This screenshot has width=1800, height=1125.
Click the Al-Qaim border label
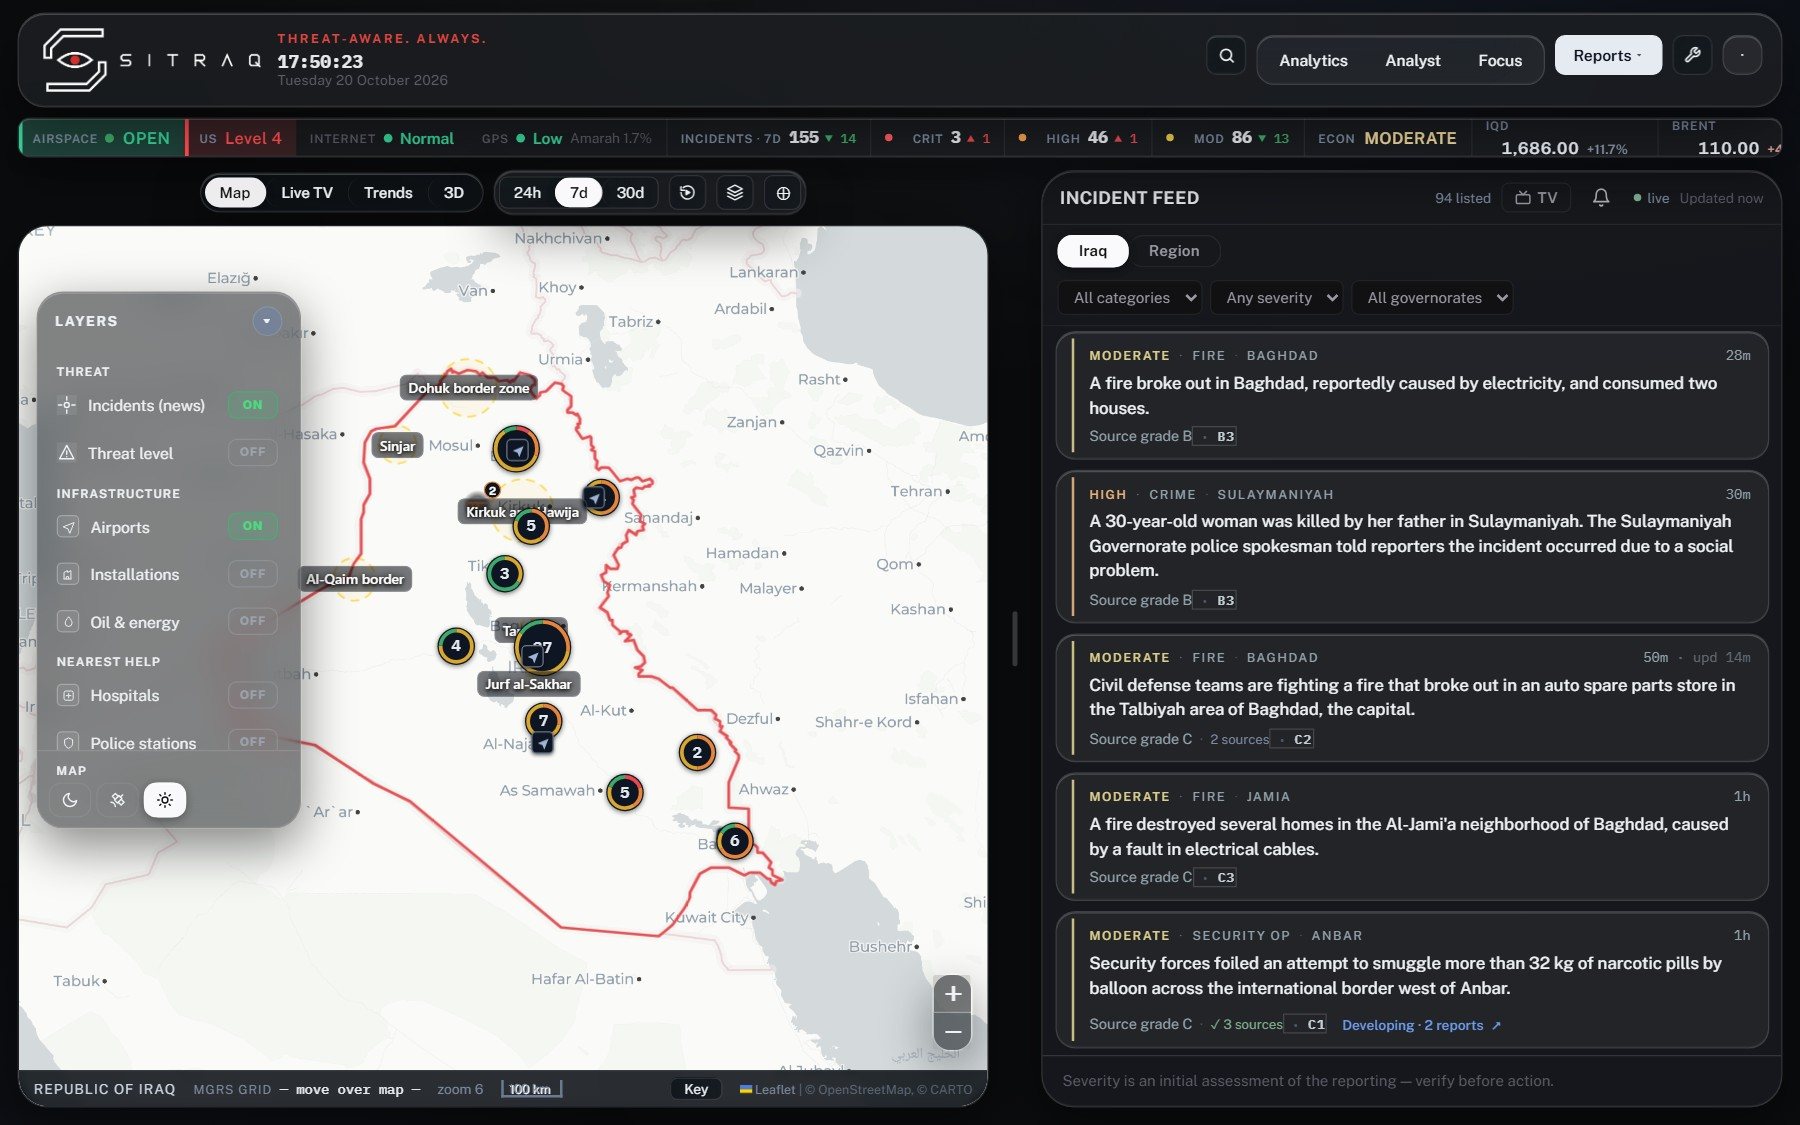pos(355,579)
